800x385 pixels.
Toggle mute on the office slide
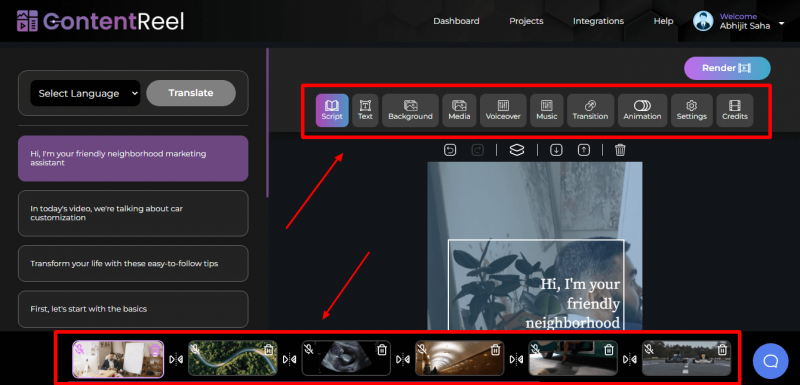(x=80, y=350)
